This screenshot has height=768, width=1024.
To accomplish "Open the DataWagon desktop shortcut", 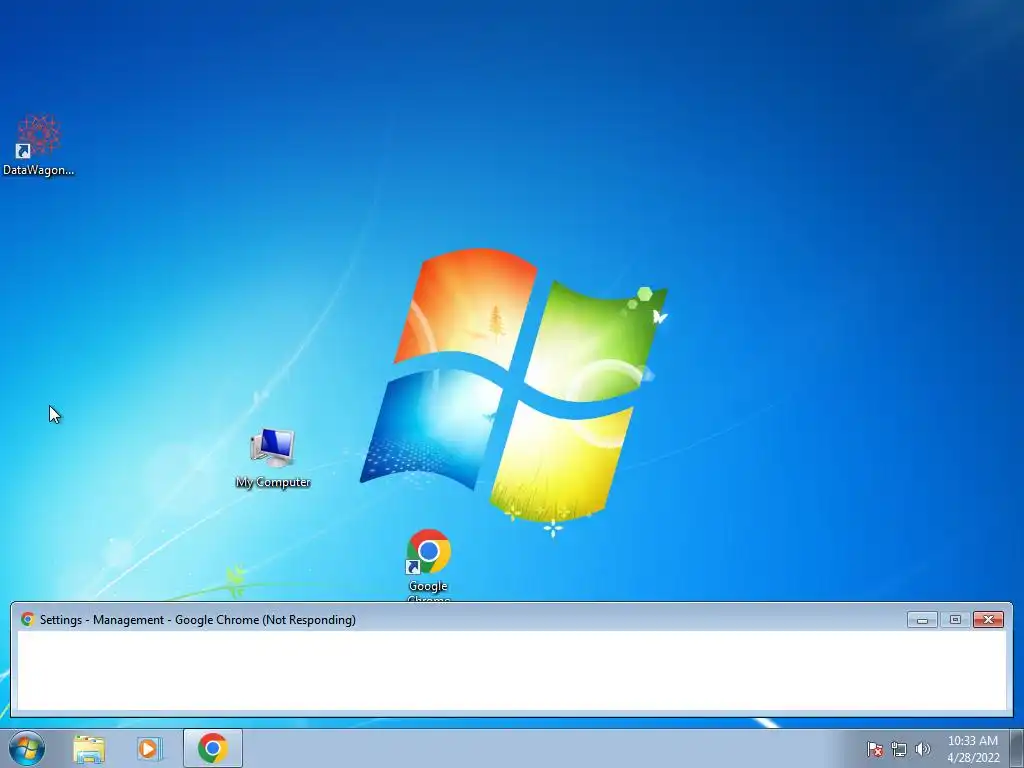I will tap(39, 145).
